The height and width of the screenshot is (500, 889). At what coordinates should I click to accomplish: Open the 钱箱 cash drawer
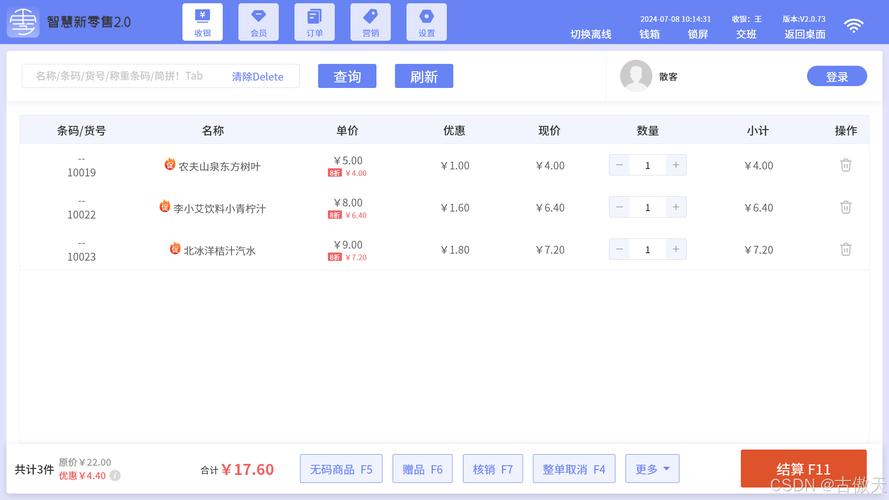pyautogui.click(x=650, y=34)
